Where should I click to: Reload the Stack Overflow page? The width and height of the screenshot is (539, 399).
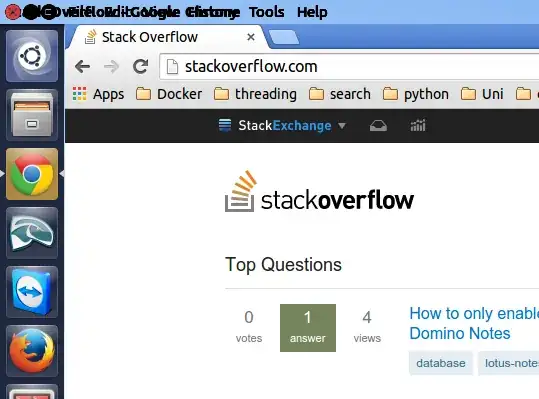point(141,66)
